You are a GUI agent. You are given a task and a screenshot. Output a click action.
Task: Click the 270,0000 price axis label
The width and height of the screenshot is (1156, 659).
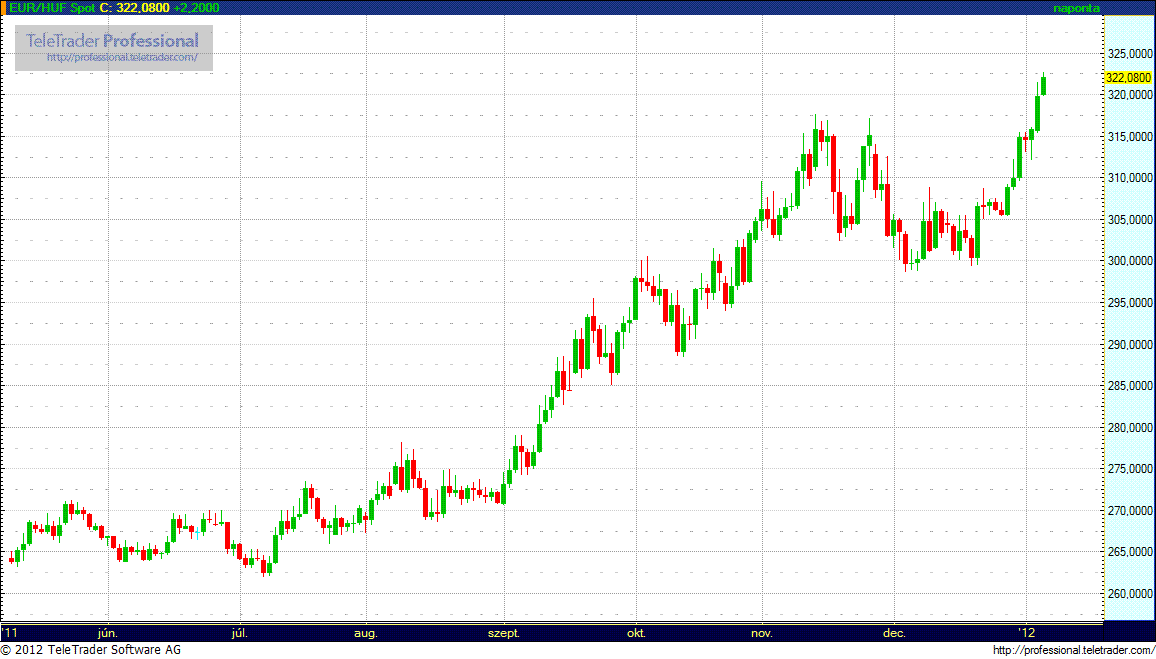pos(1129,511)
